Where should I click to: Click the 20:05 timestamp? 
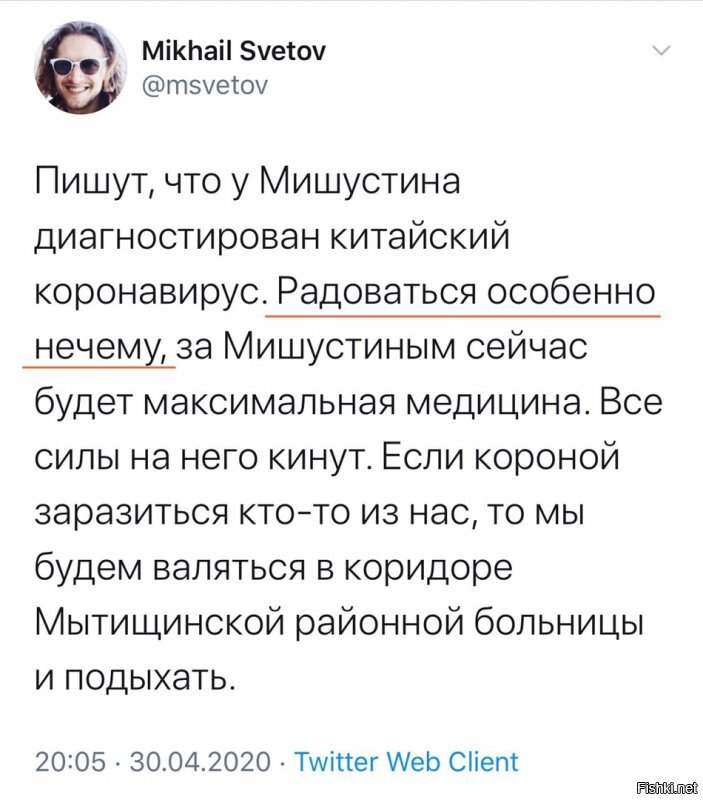pyautogui.click(x=71, y=762)
